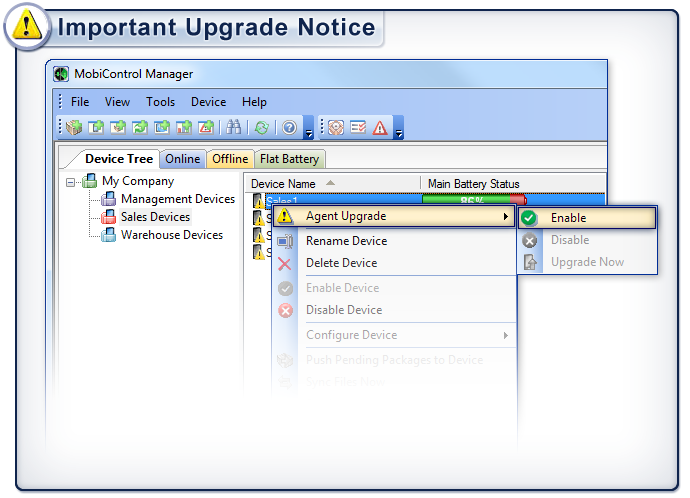
Task: Click the MobiControl Manager title bar icon
Action: (61, 73)
